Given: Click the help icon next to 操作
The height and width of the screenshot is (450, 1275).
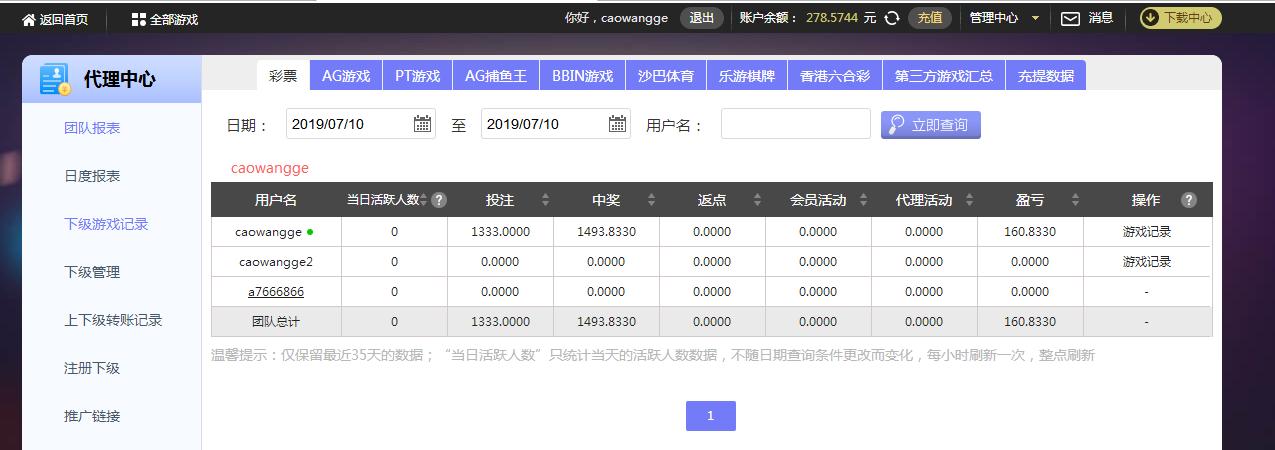Looking at the screenshot, I should (1189, 200).
